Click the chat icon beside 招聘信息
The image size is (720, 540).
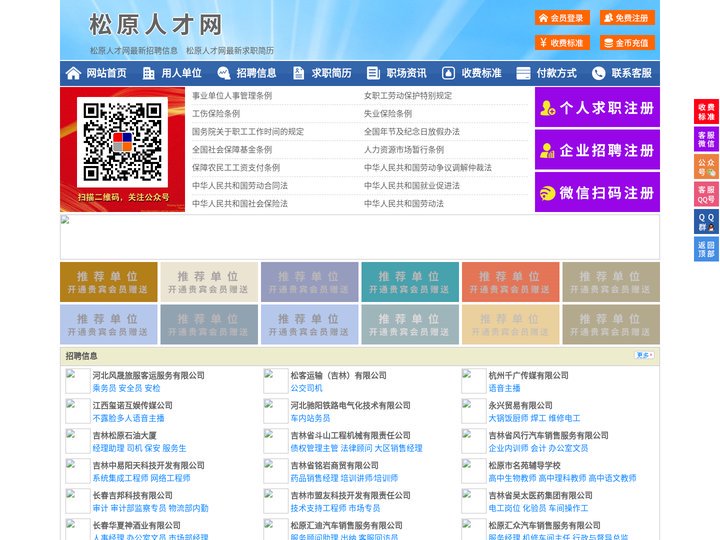[x=223, y=73]
